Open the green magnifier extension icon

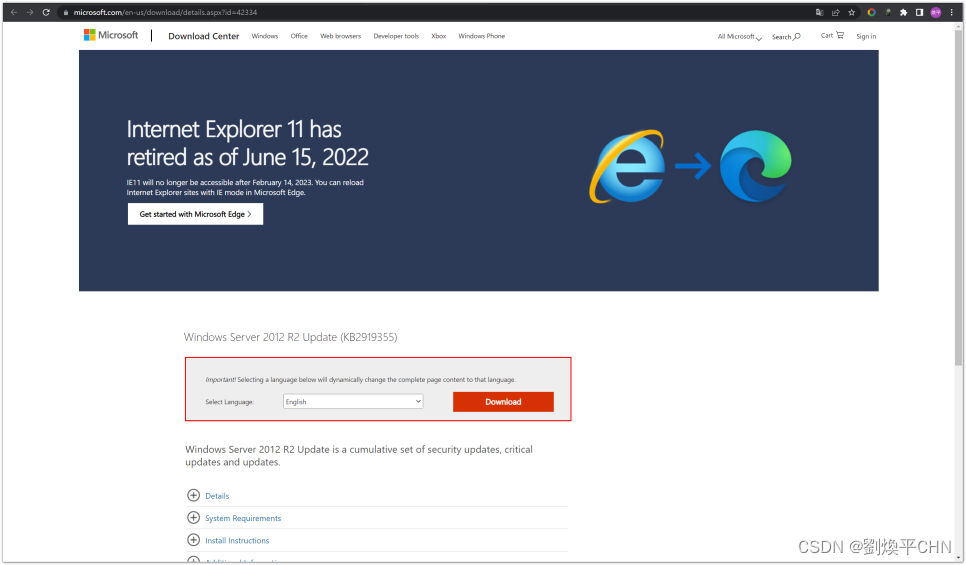tap(888, 12)
